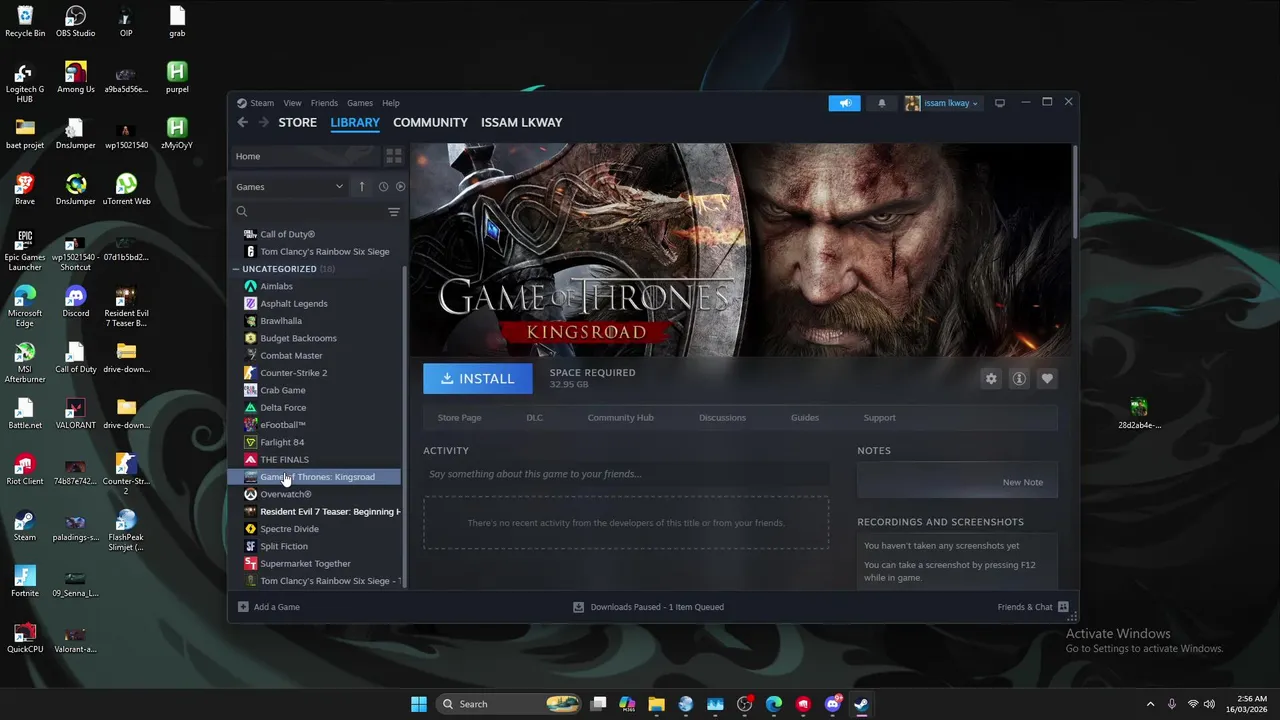Viewport: 1280px width, 720px height.
Task: Add game to favorites heart icon
Action: click(1047, 379)
